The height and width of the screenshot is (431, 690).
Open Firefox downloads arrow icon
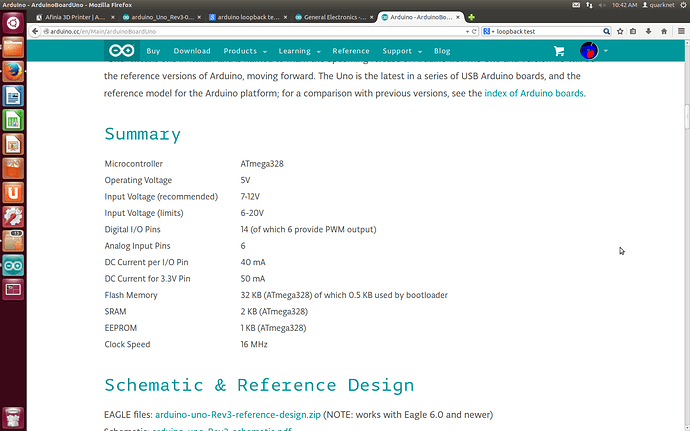point(648,31)
